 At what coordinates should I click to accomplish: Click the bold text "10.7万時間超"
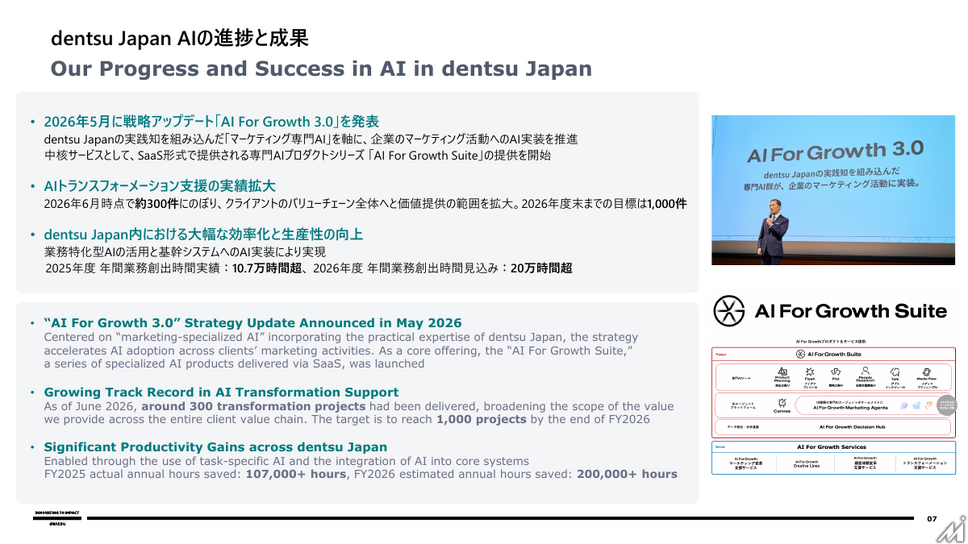[267, 268]
